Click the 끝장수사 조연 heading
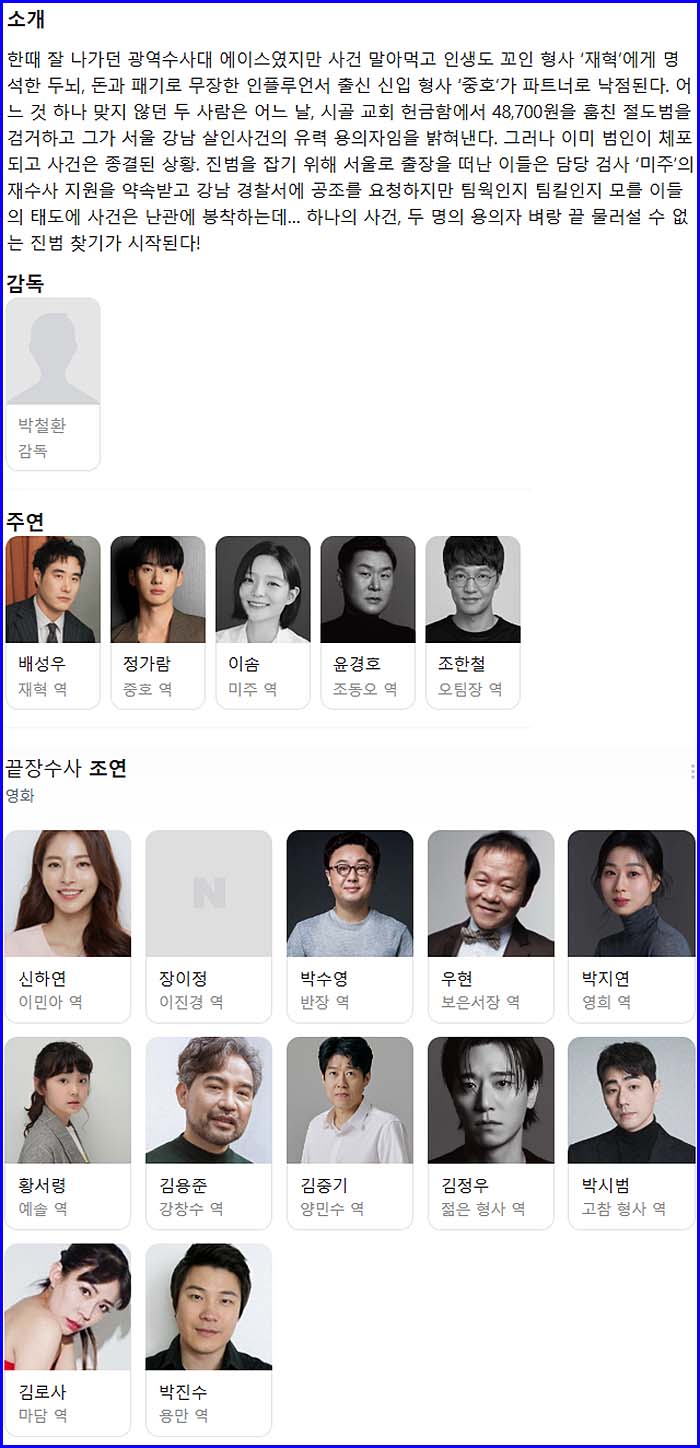 tap(66, 769)
